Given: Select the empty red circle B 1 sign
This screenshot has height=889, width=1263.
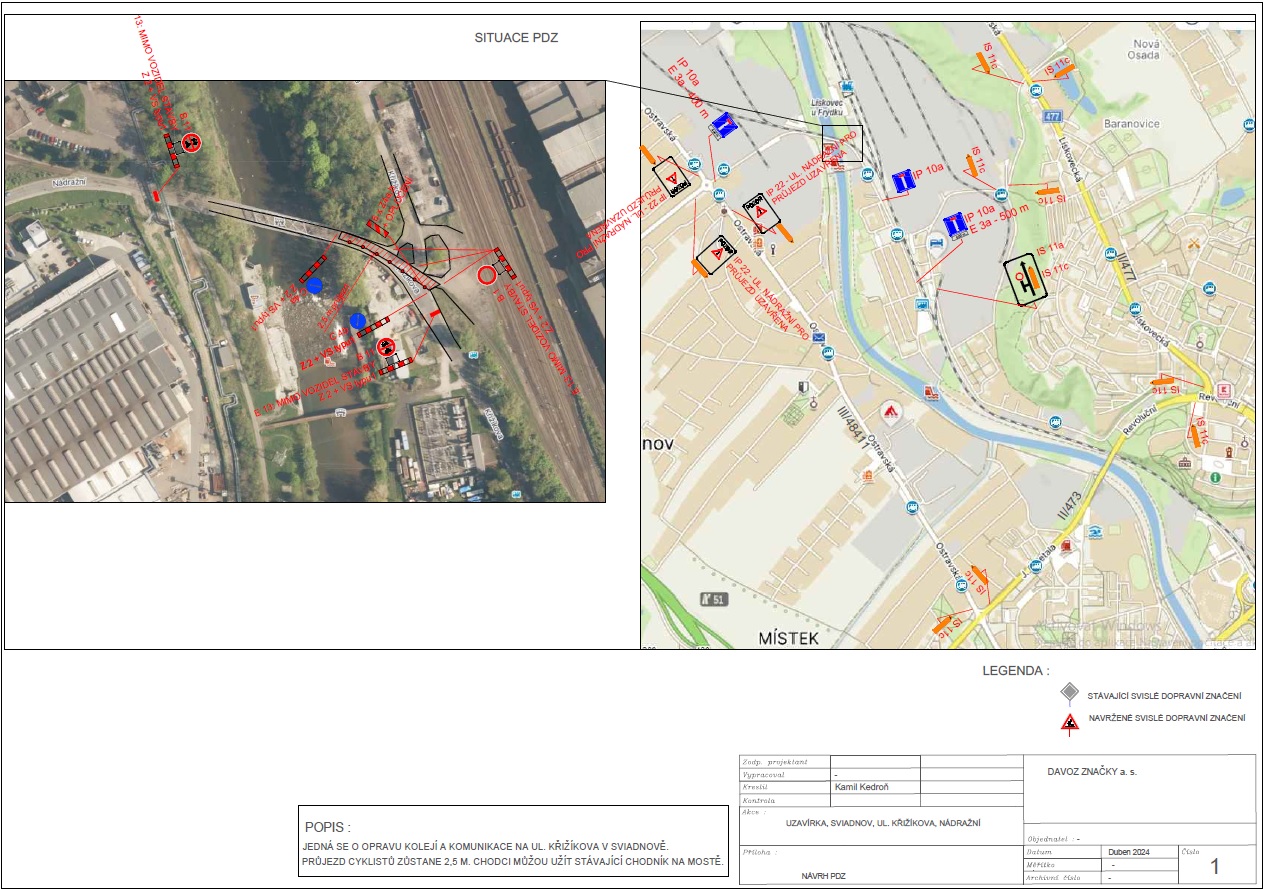Looking at the screenshot, I should (486, 275).
